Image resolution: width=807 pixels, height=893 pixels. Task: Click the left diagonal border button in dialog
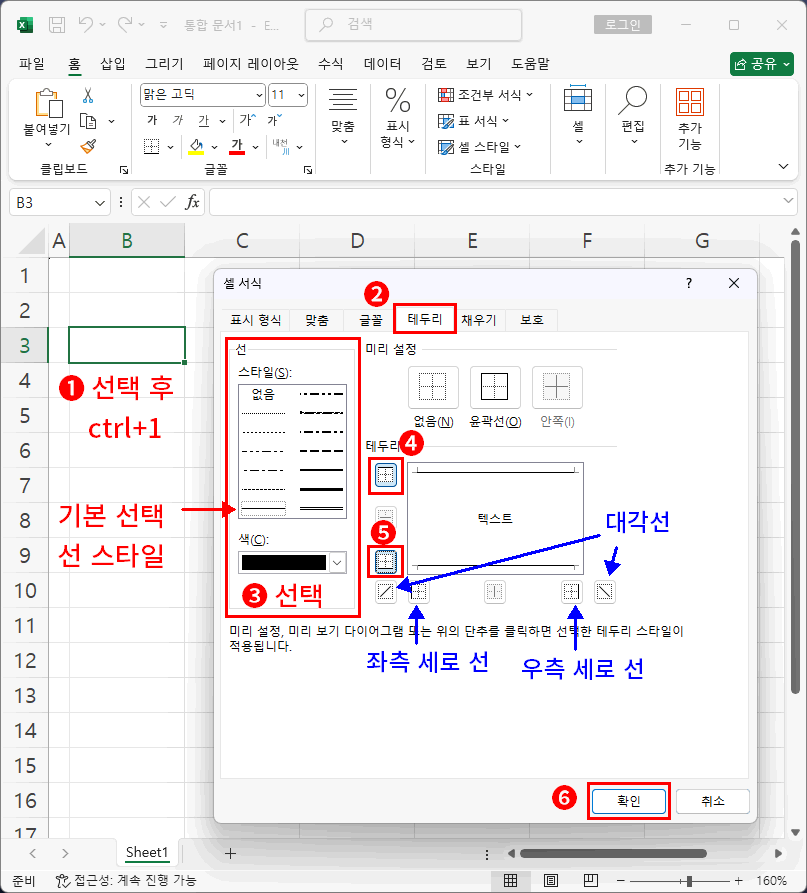386,592
